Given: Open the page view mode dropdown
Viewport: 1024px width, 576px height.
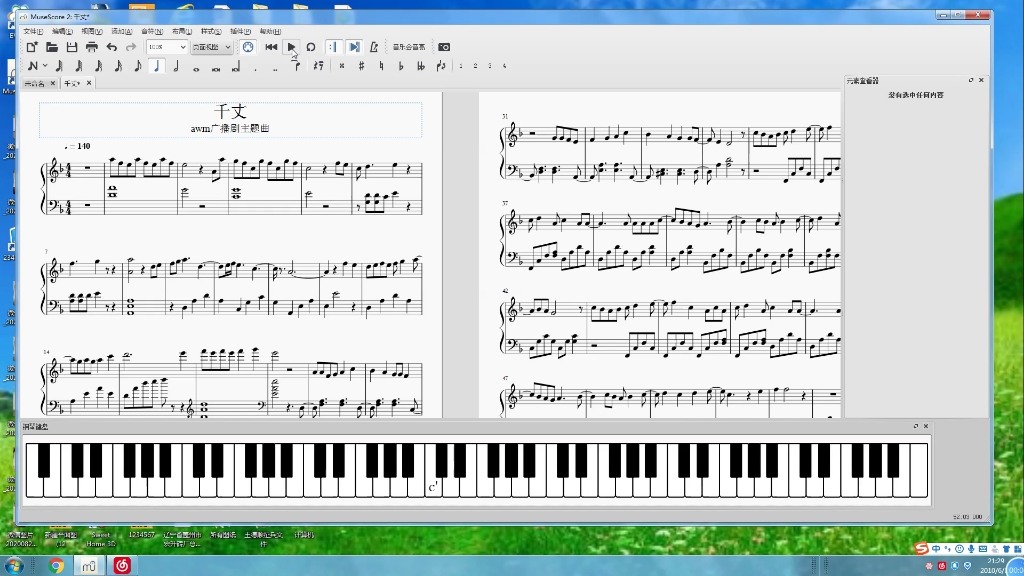Looking at the screenshot, I should [x=212, y=47].
